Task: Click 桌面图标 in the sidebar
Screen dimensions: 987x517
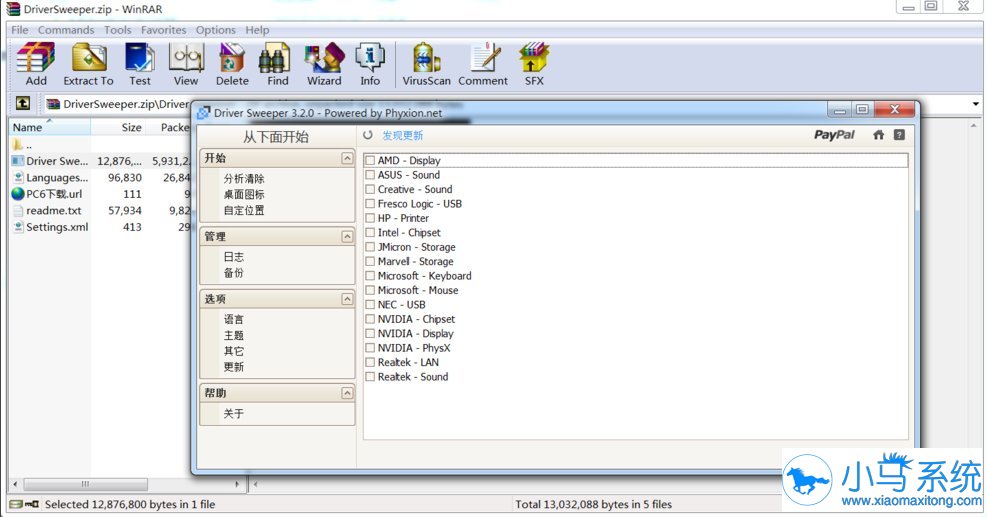Action: pos(244,195)
